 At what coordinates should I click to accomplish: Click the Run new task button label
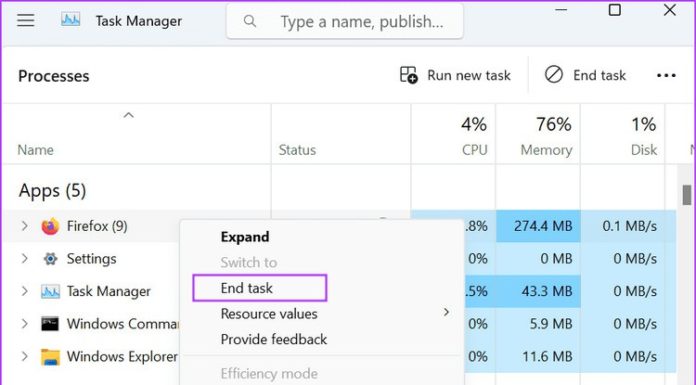[x=469, y=75]
